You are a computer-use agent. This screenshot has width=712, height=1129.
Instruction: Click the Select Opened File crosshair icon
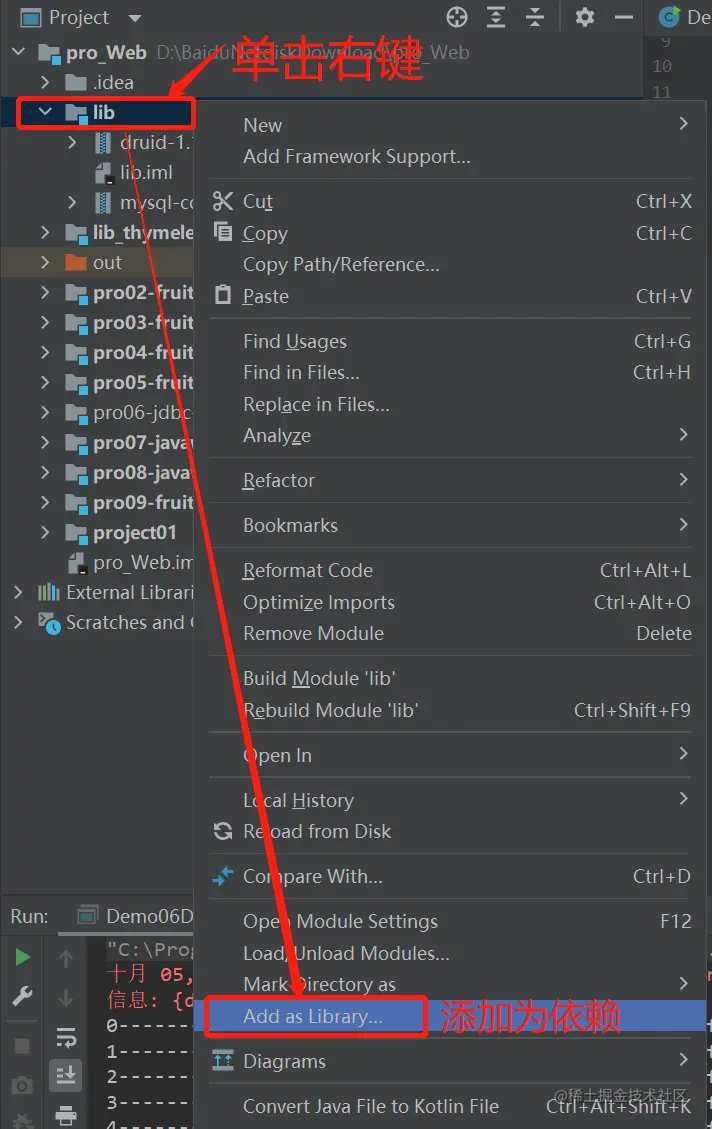456,17
